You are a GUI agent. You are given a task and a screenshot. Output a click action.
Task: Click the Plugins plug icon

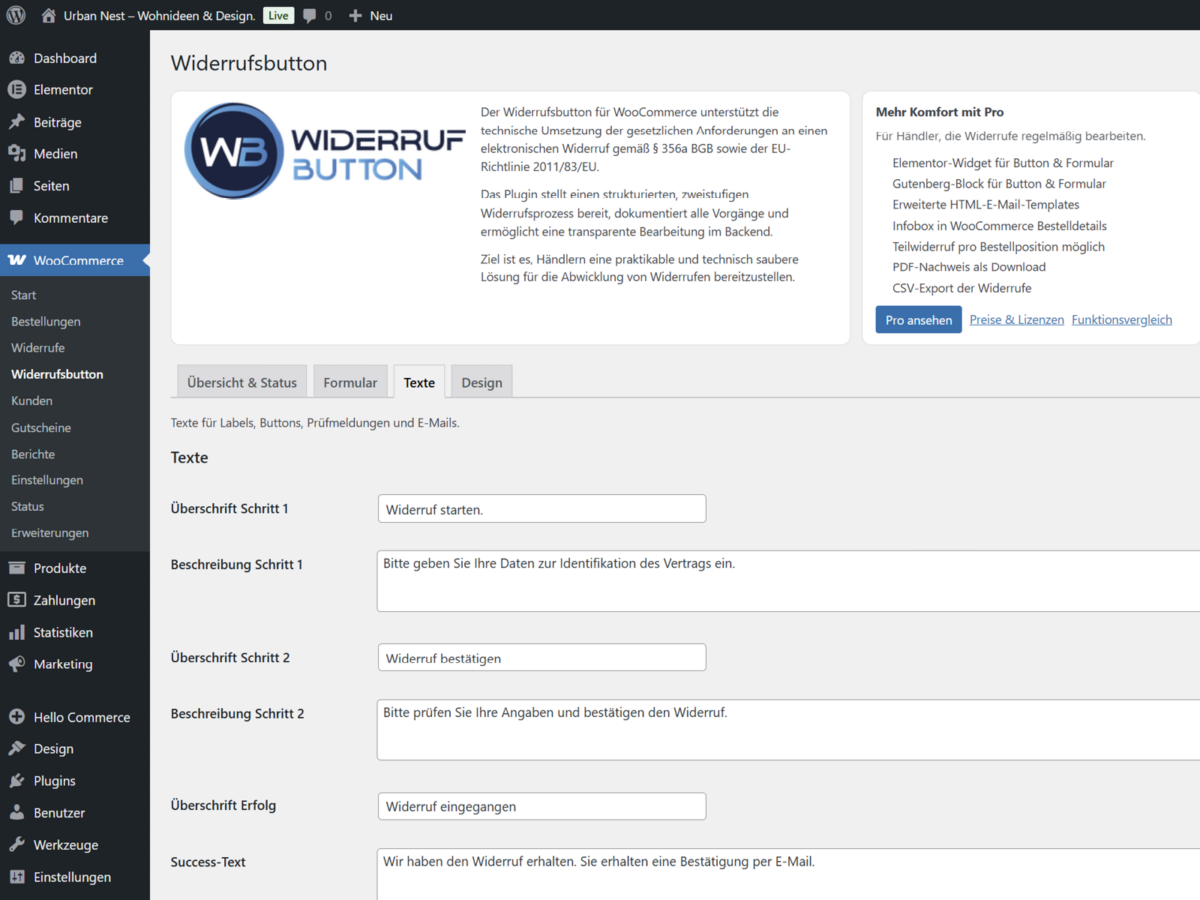17,781
